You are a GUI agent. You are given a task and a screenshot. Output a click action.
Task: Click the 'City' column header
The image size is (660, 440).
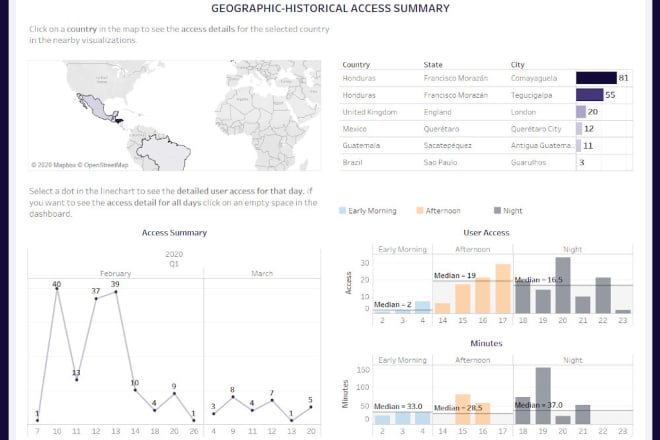(517, 65)
